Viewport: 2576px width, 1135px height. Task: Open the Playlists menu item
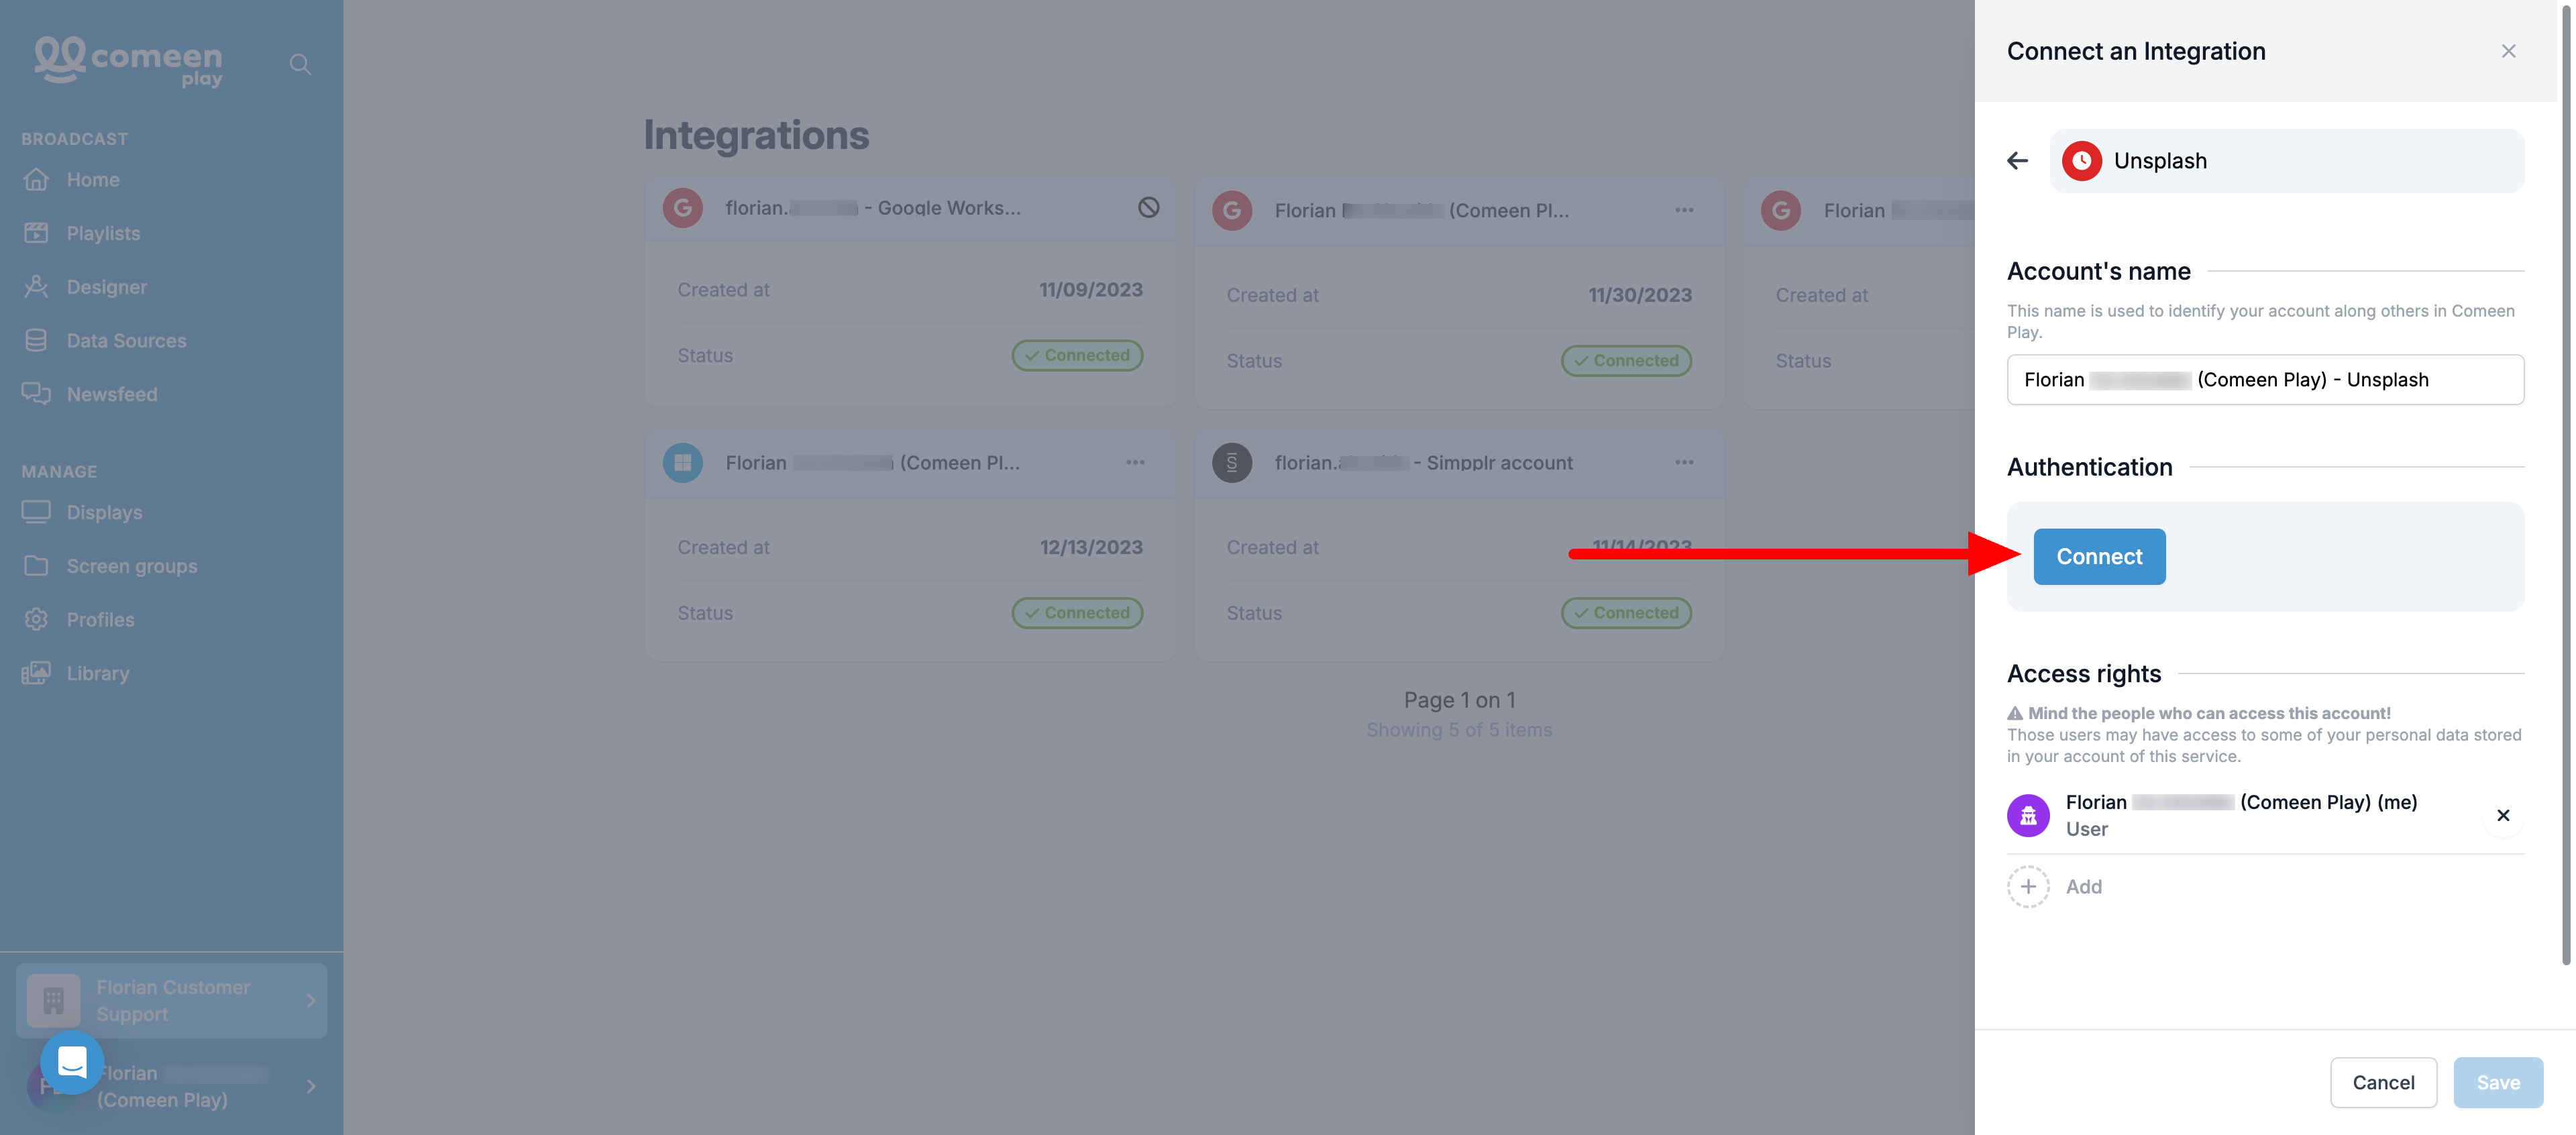click(x=103, y=233)
